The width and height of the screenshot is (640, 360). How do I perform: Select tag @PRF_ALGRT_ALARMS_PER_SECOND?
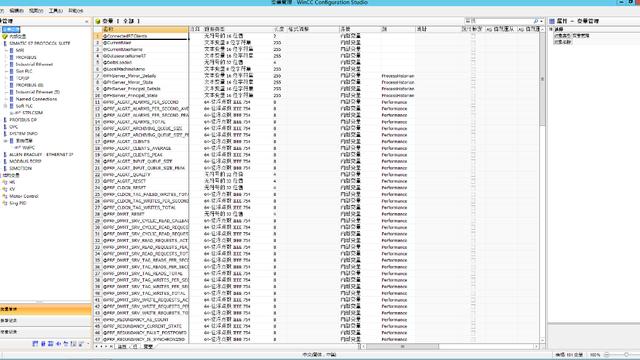(144, 102)
